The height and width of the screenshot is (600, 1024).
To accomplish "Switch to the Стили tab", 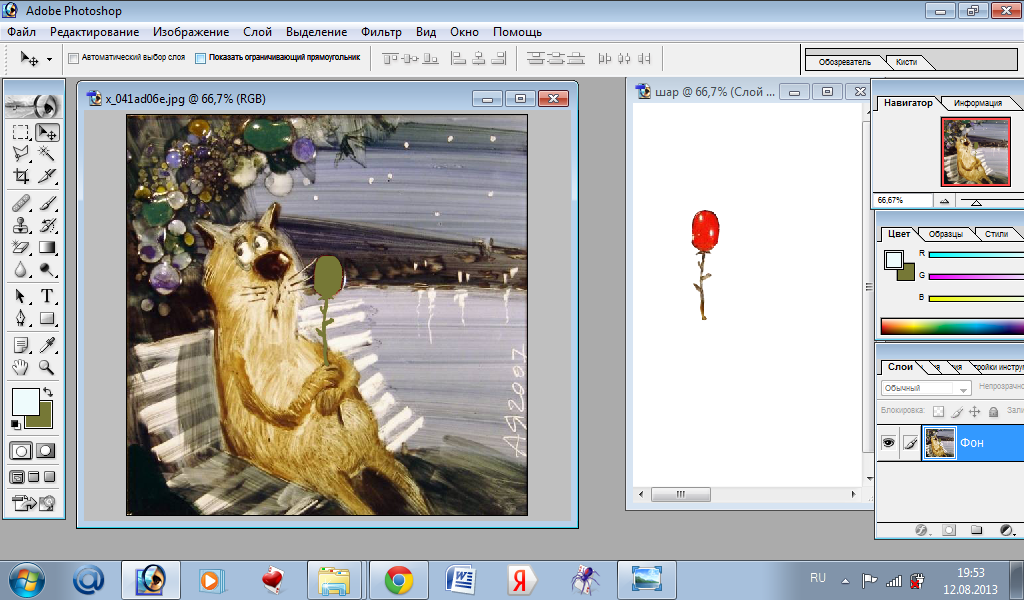I will pos(996,234).
